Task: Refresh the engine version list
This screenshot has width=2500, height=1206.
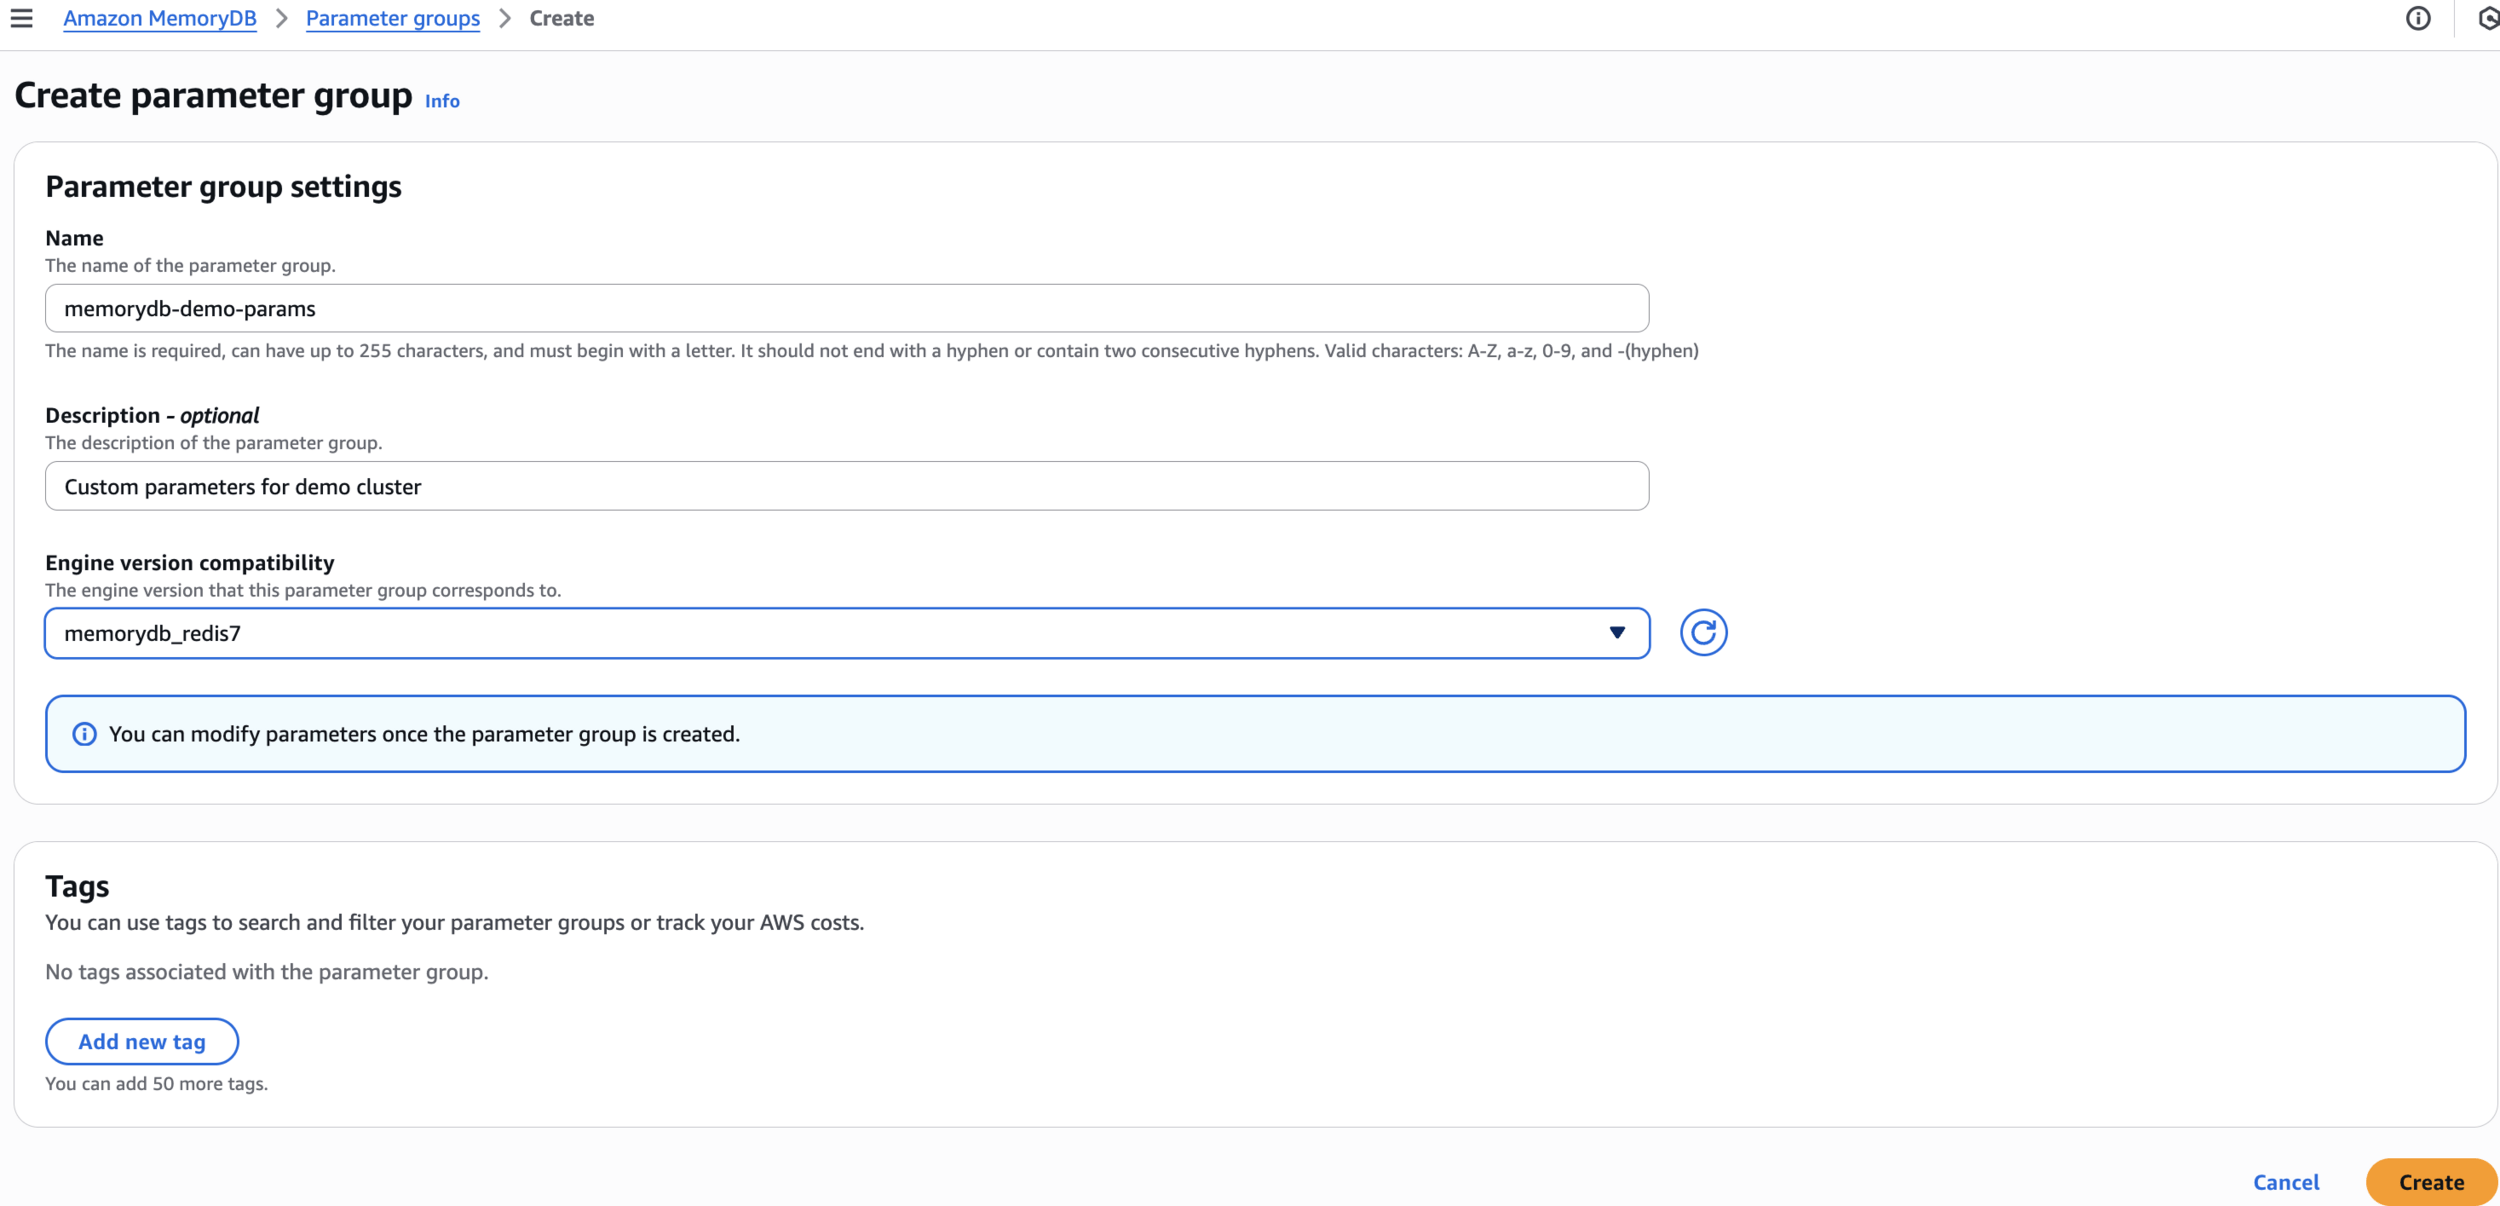Action: tap(1703, 632)
